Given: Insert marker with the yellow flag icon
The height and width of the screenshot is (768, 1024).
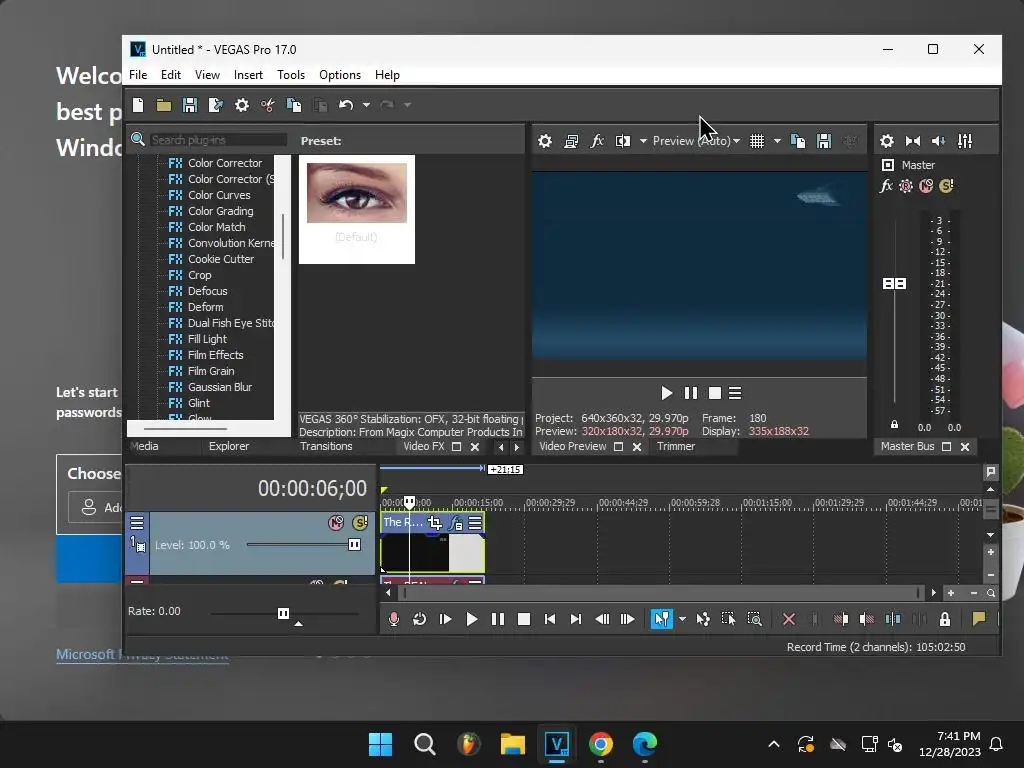Looking at the screenshot, I should pyautogui.click(x=979, y=619).
